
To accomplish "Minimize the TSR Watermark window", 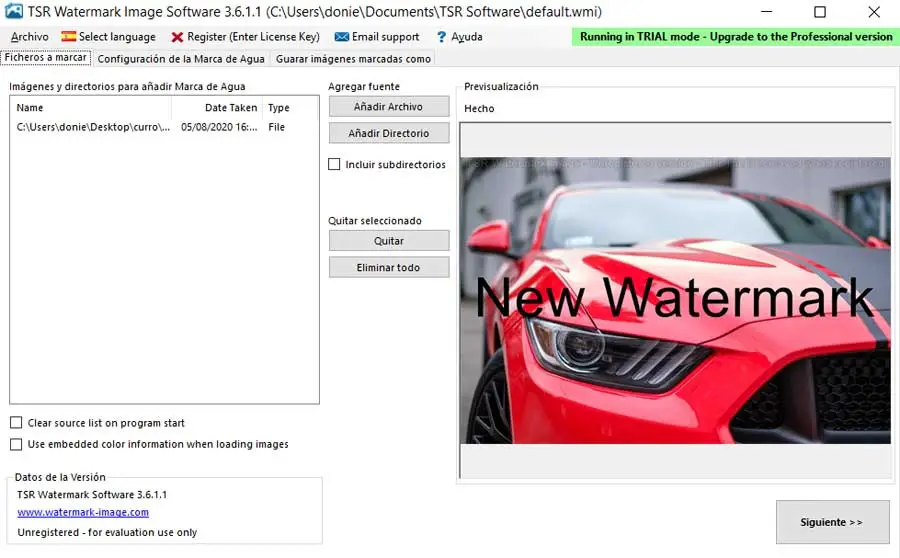I will (x=766, y=11).
